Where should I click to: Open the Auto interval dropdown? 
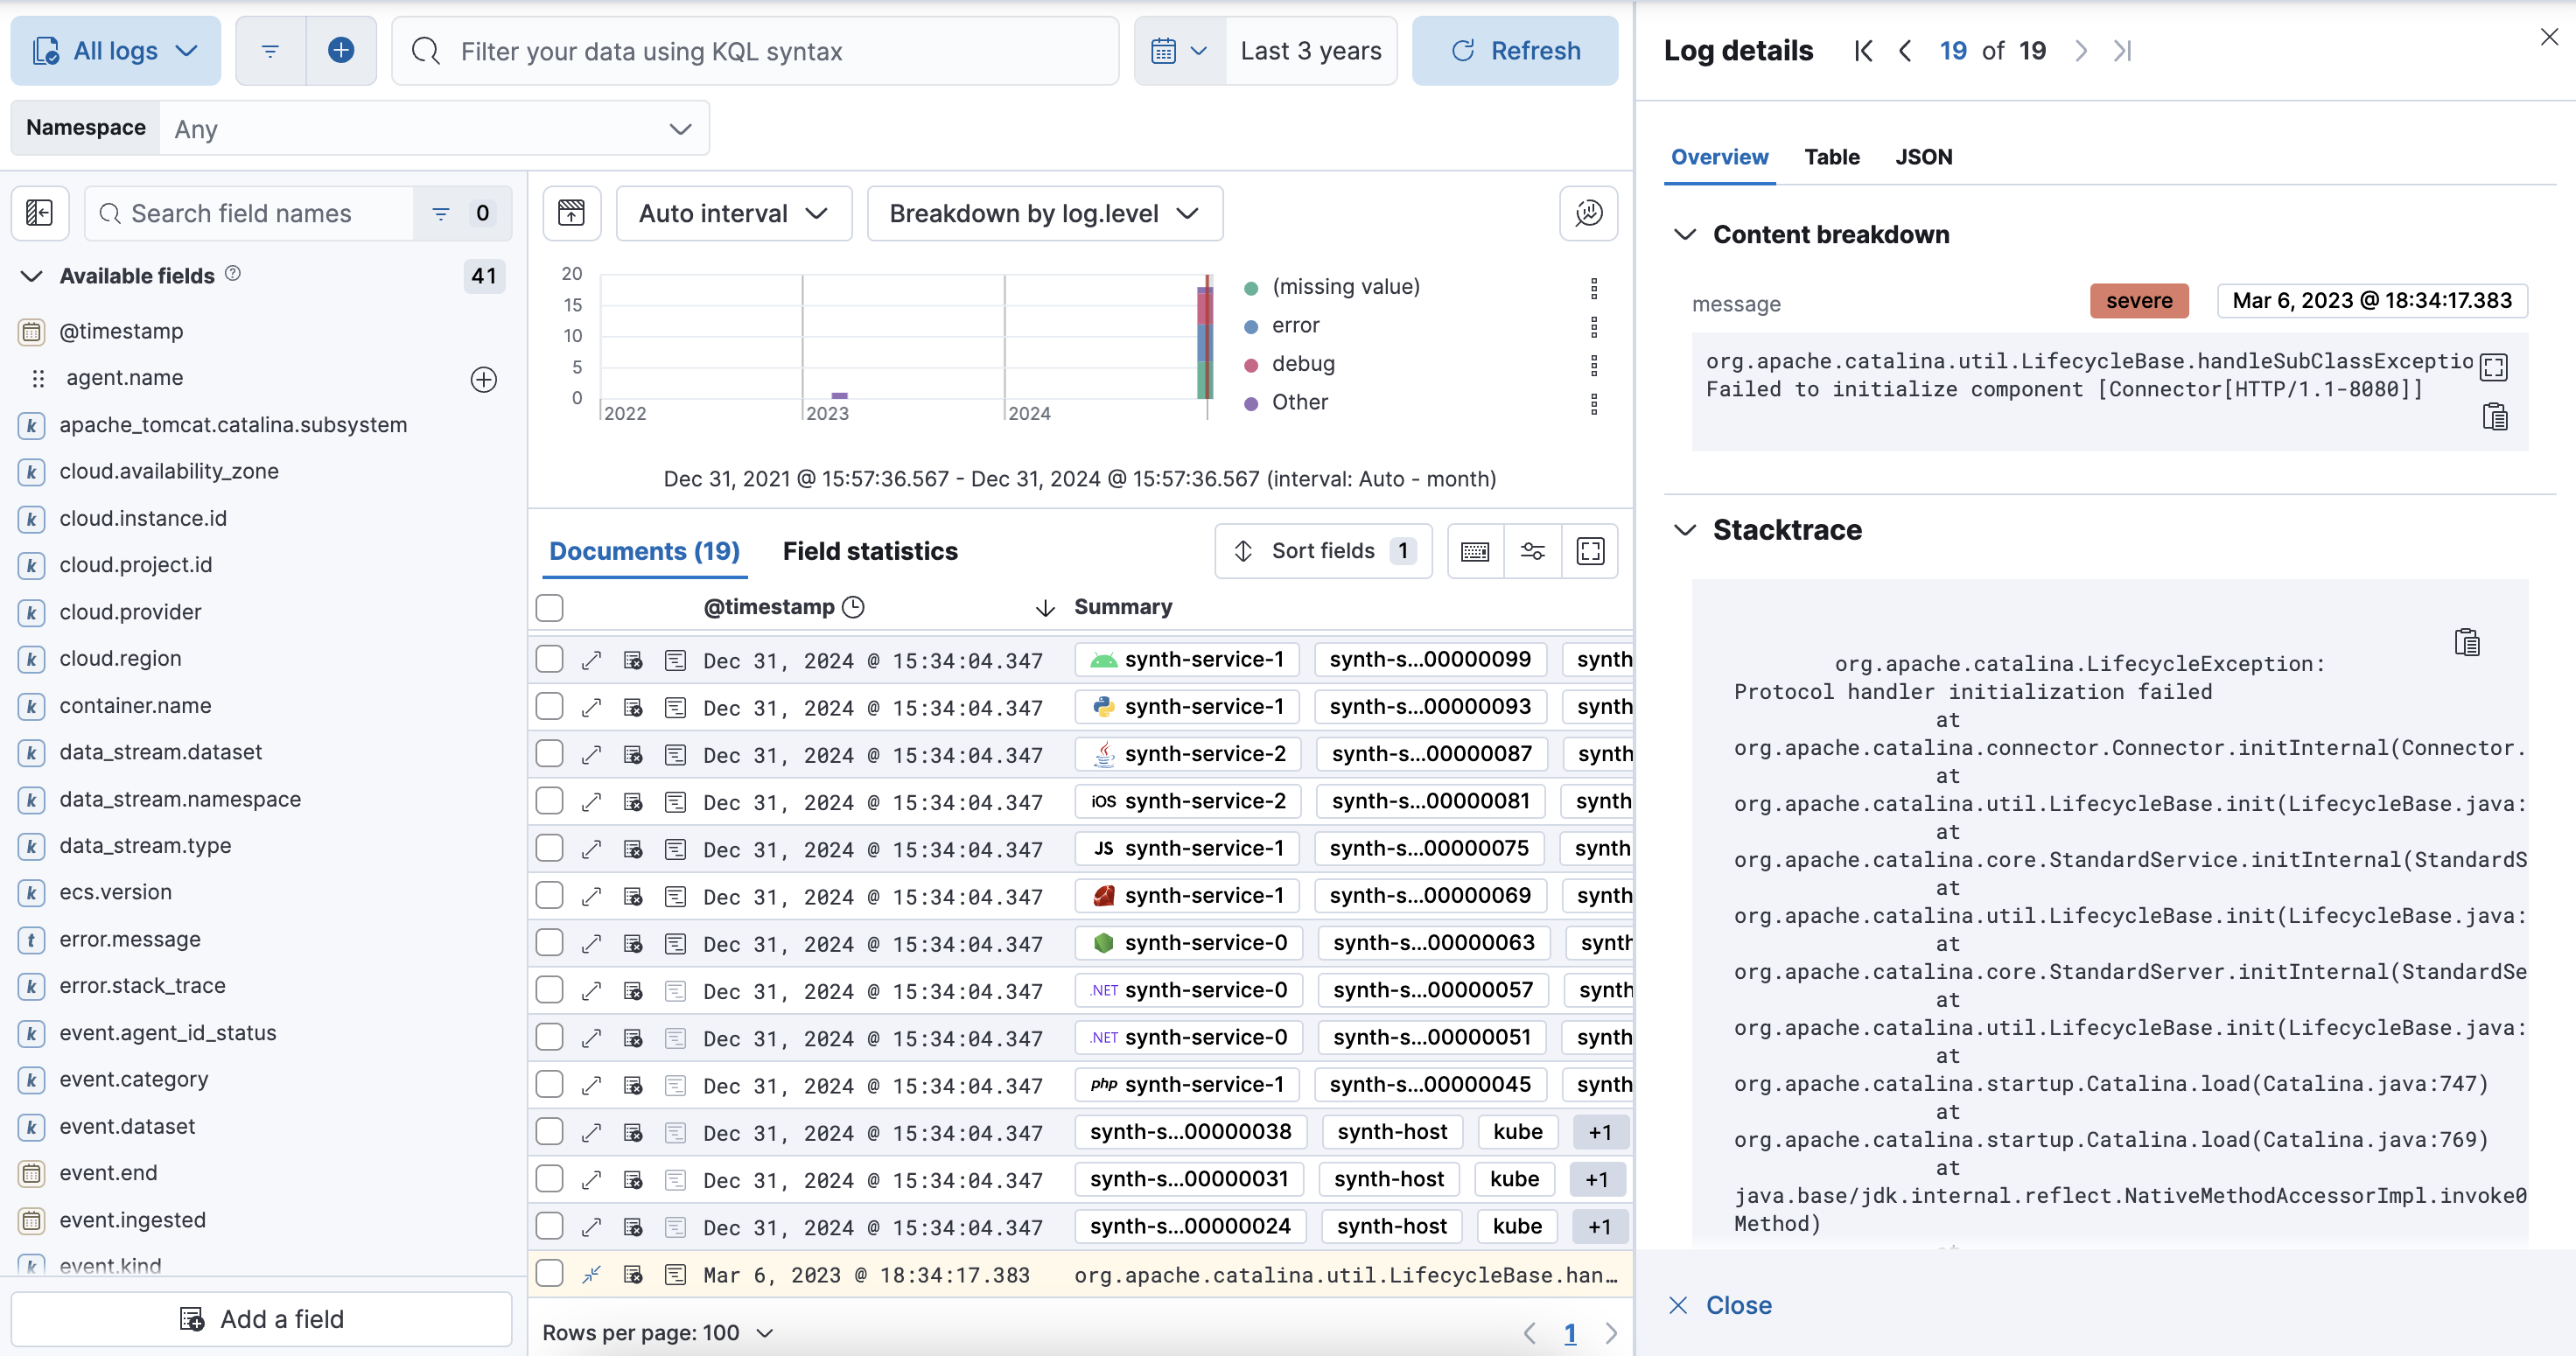pos(734,213)
